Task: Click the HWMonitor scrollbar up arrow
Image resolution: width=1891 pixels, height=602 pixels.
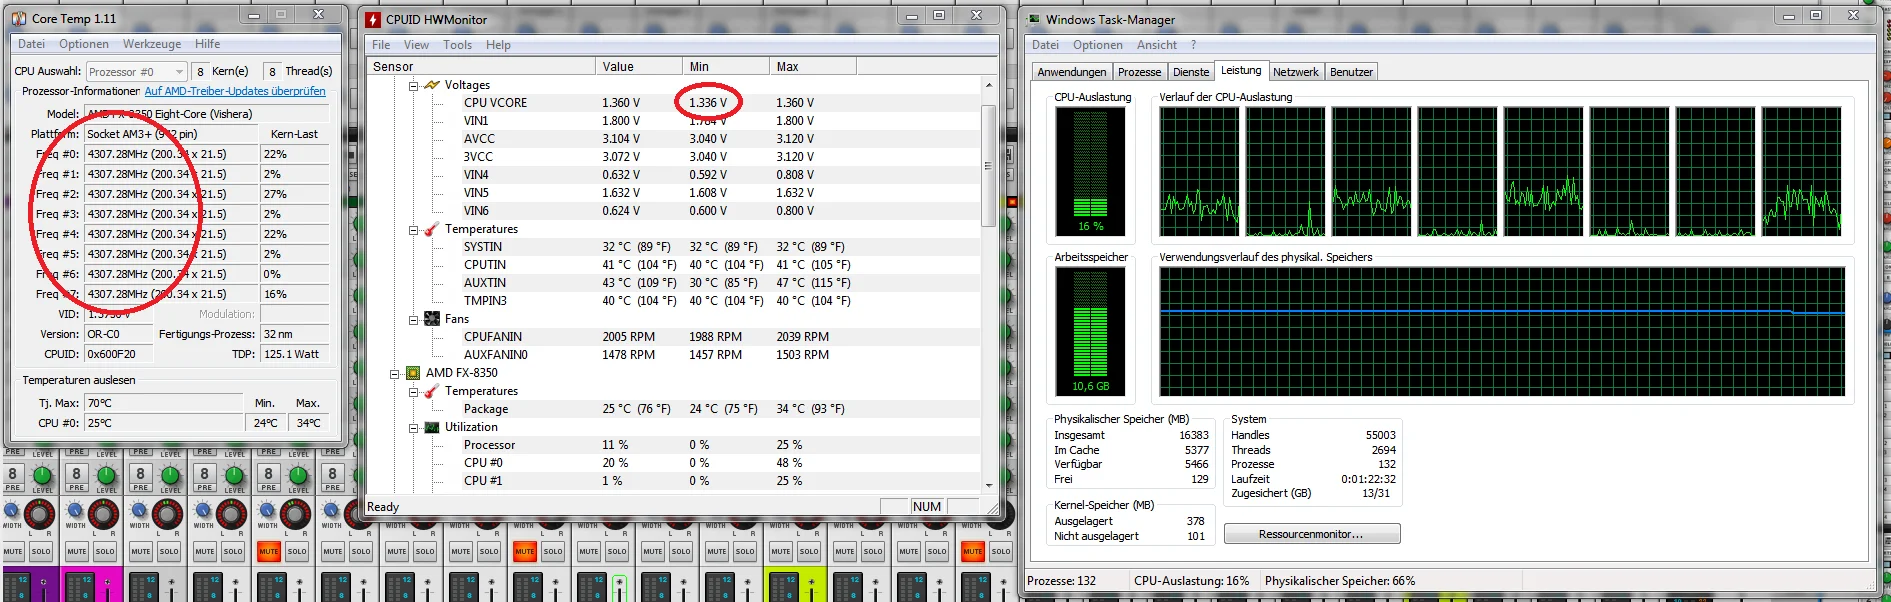Action: [989, 85]
